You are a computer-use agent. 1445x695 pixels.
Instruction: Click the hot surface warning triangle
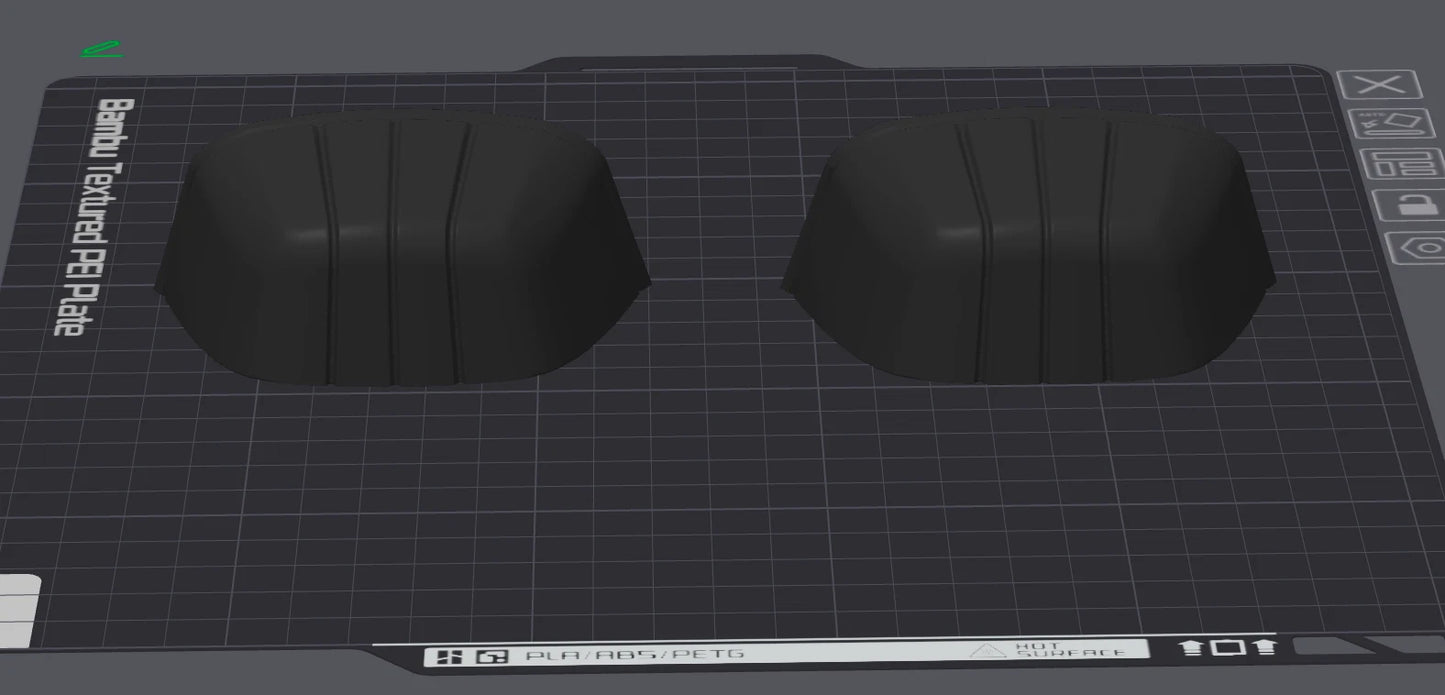coord(990,651)
